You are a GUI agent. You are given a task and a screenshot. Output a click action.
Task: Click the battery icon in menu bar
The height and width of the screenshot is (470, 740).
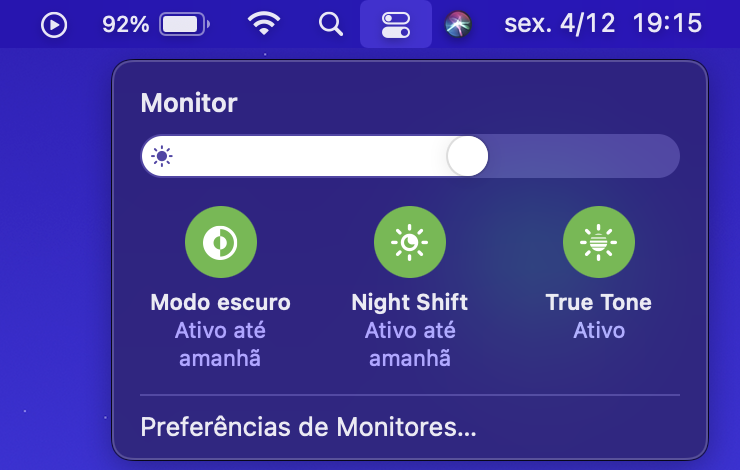point(185,25)
